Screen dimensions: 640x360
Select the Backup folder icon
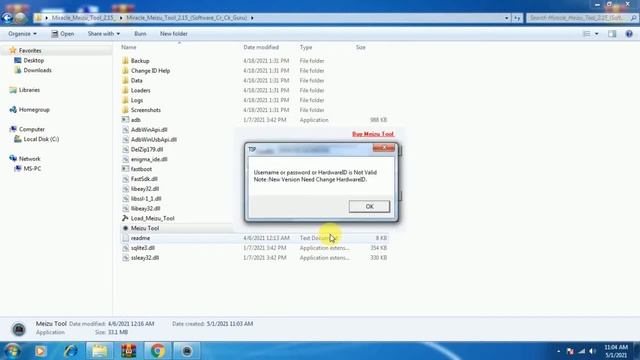(x=125, y=61)
